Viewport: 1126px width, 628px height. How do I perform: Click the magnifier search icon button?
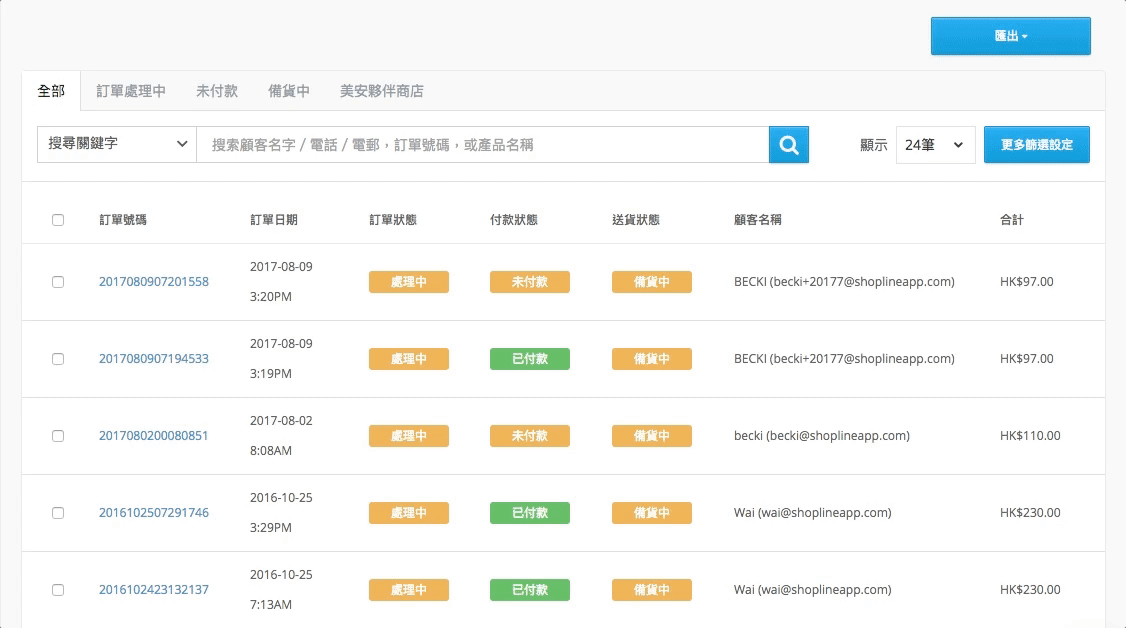(788, 145)
